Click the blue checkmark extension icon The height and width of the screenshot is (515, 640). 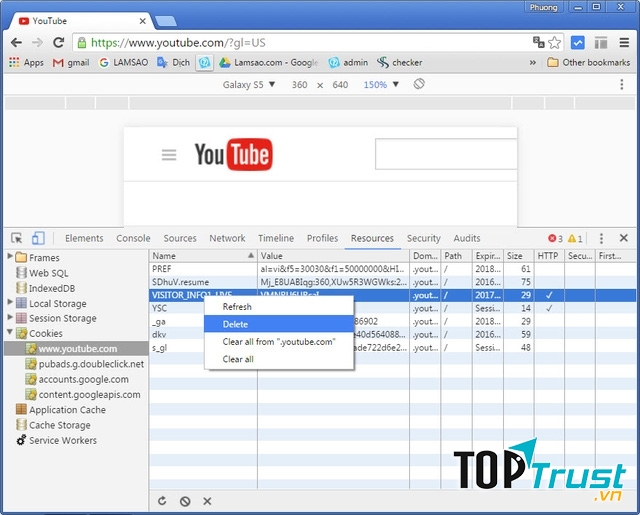(578, 42)
